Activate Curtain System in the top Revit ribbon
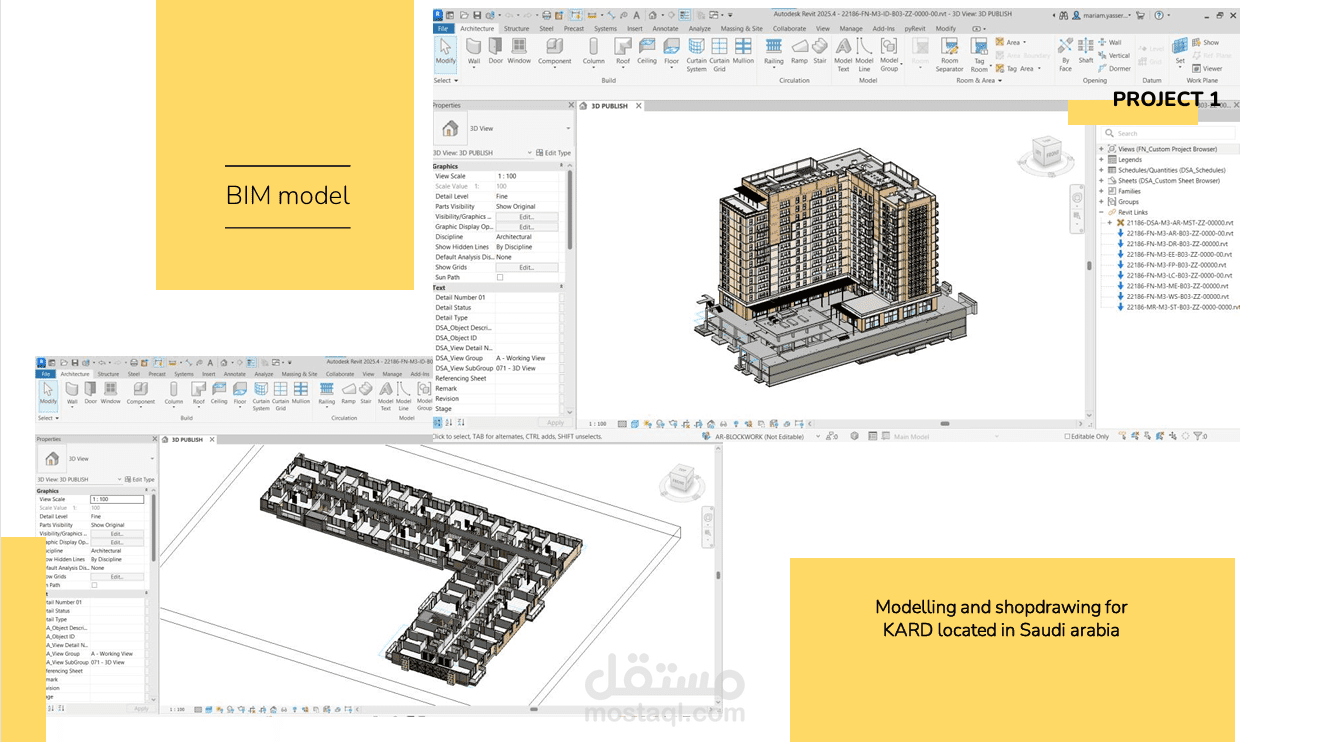Image resolution: width=1331 pixels, height=742 pixels. click(696, 54)
